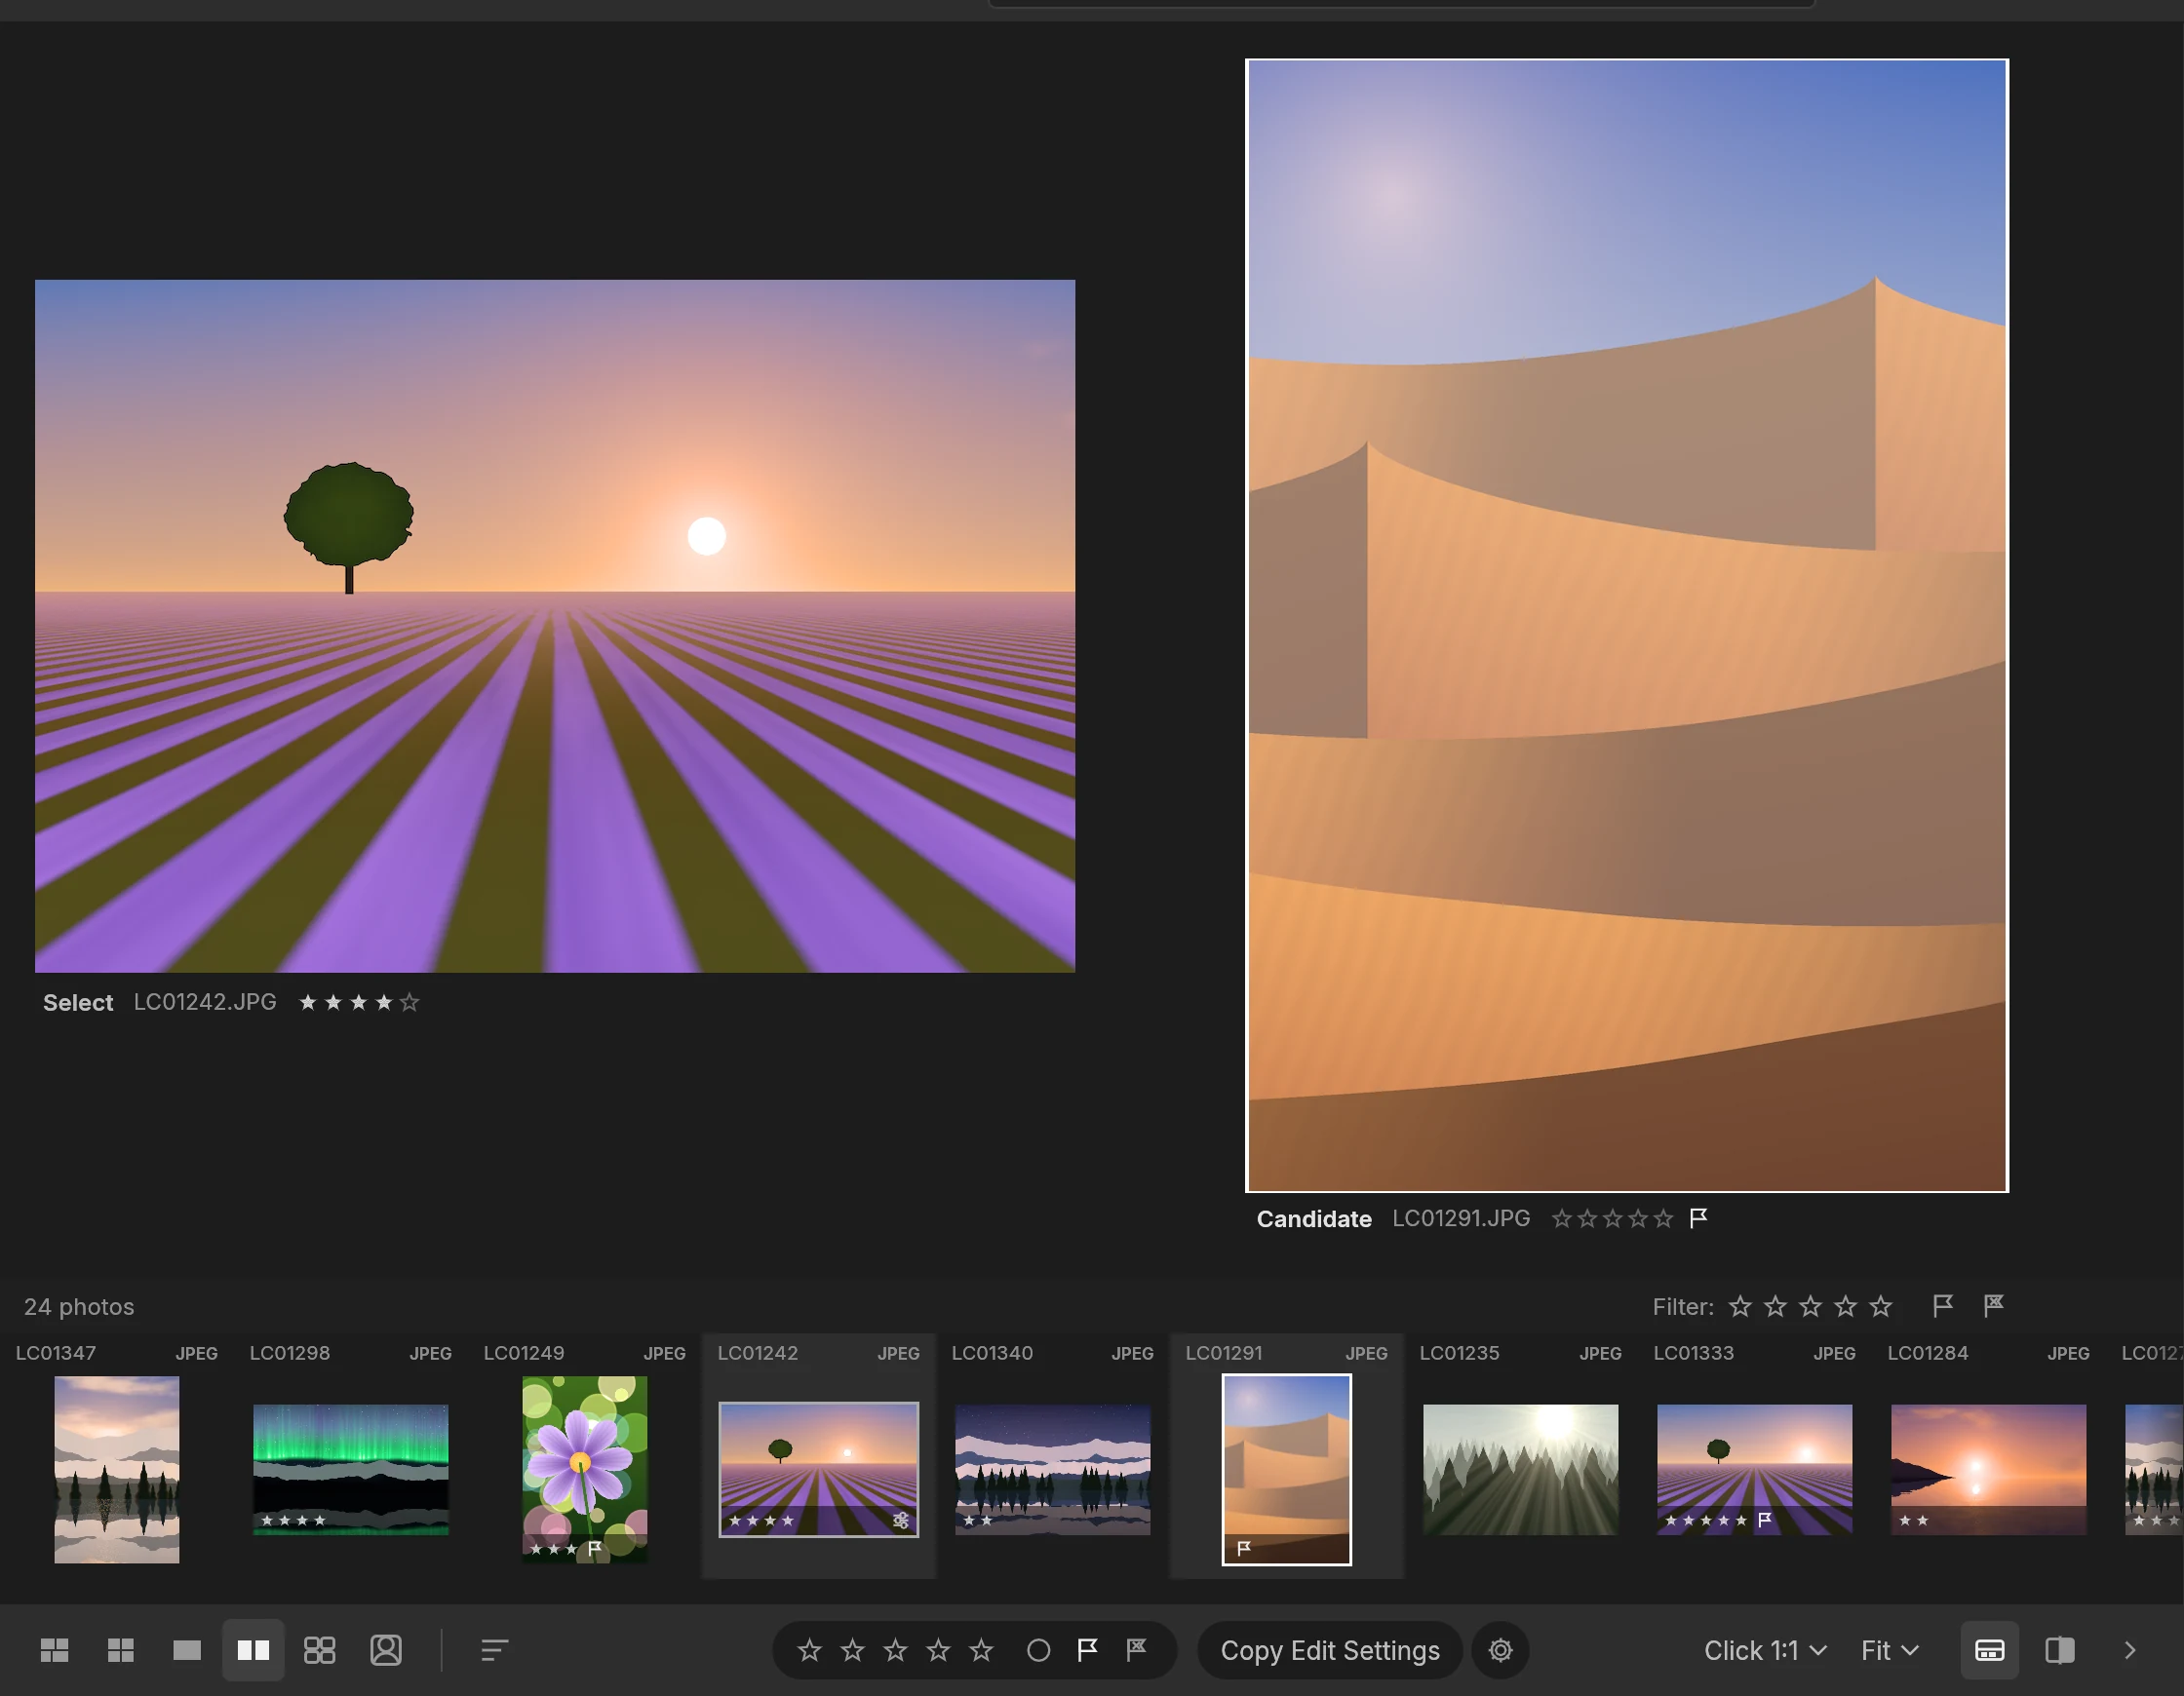Mark photo as unflagged with circle icon
Image resolution: width=2184 pixels, height=1696 pixels.
pyautogui.click(x=1038, y=1650)
